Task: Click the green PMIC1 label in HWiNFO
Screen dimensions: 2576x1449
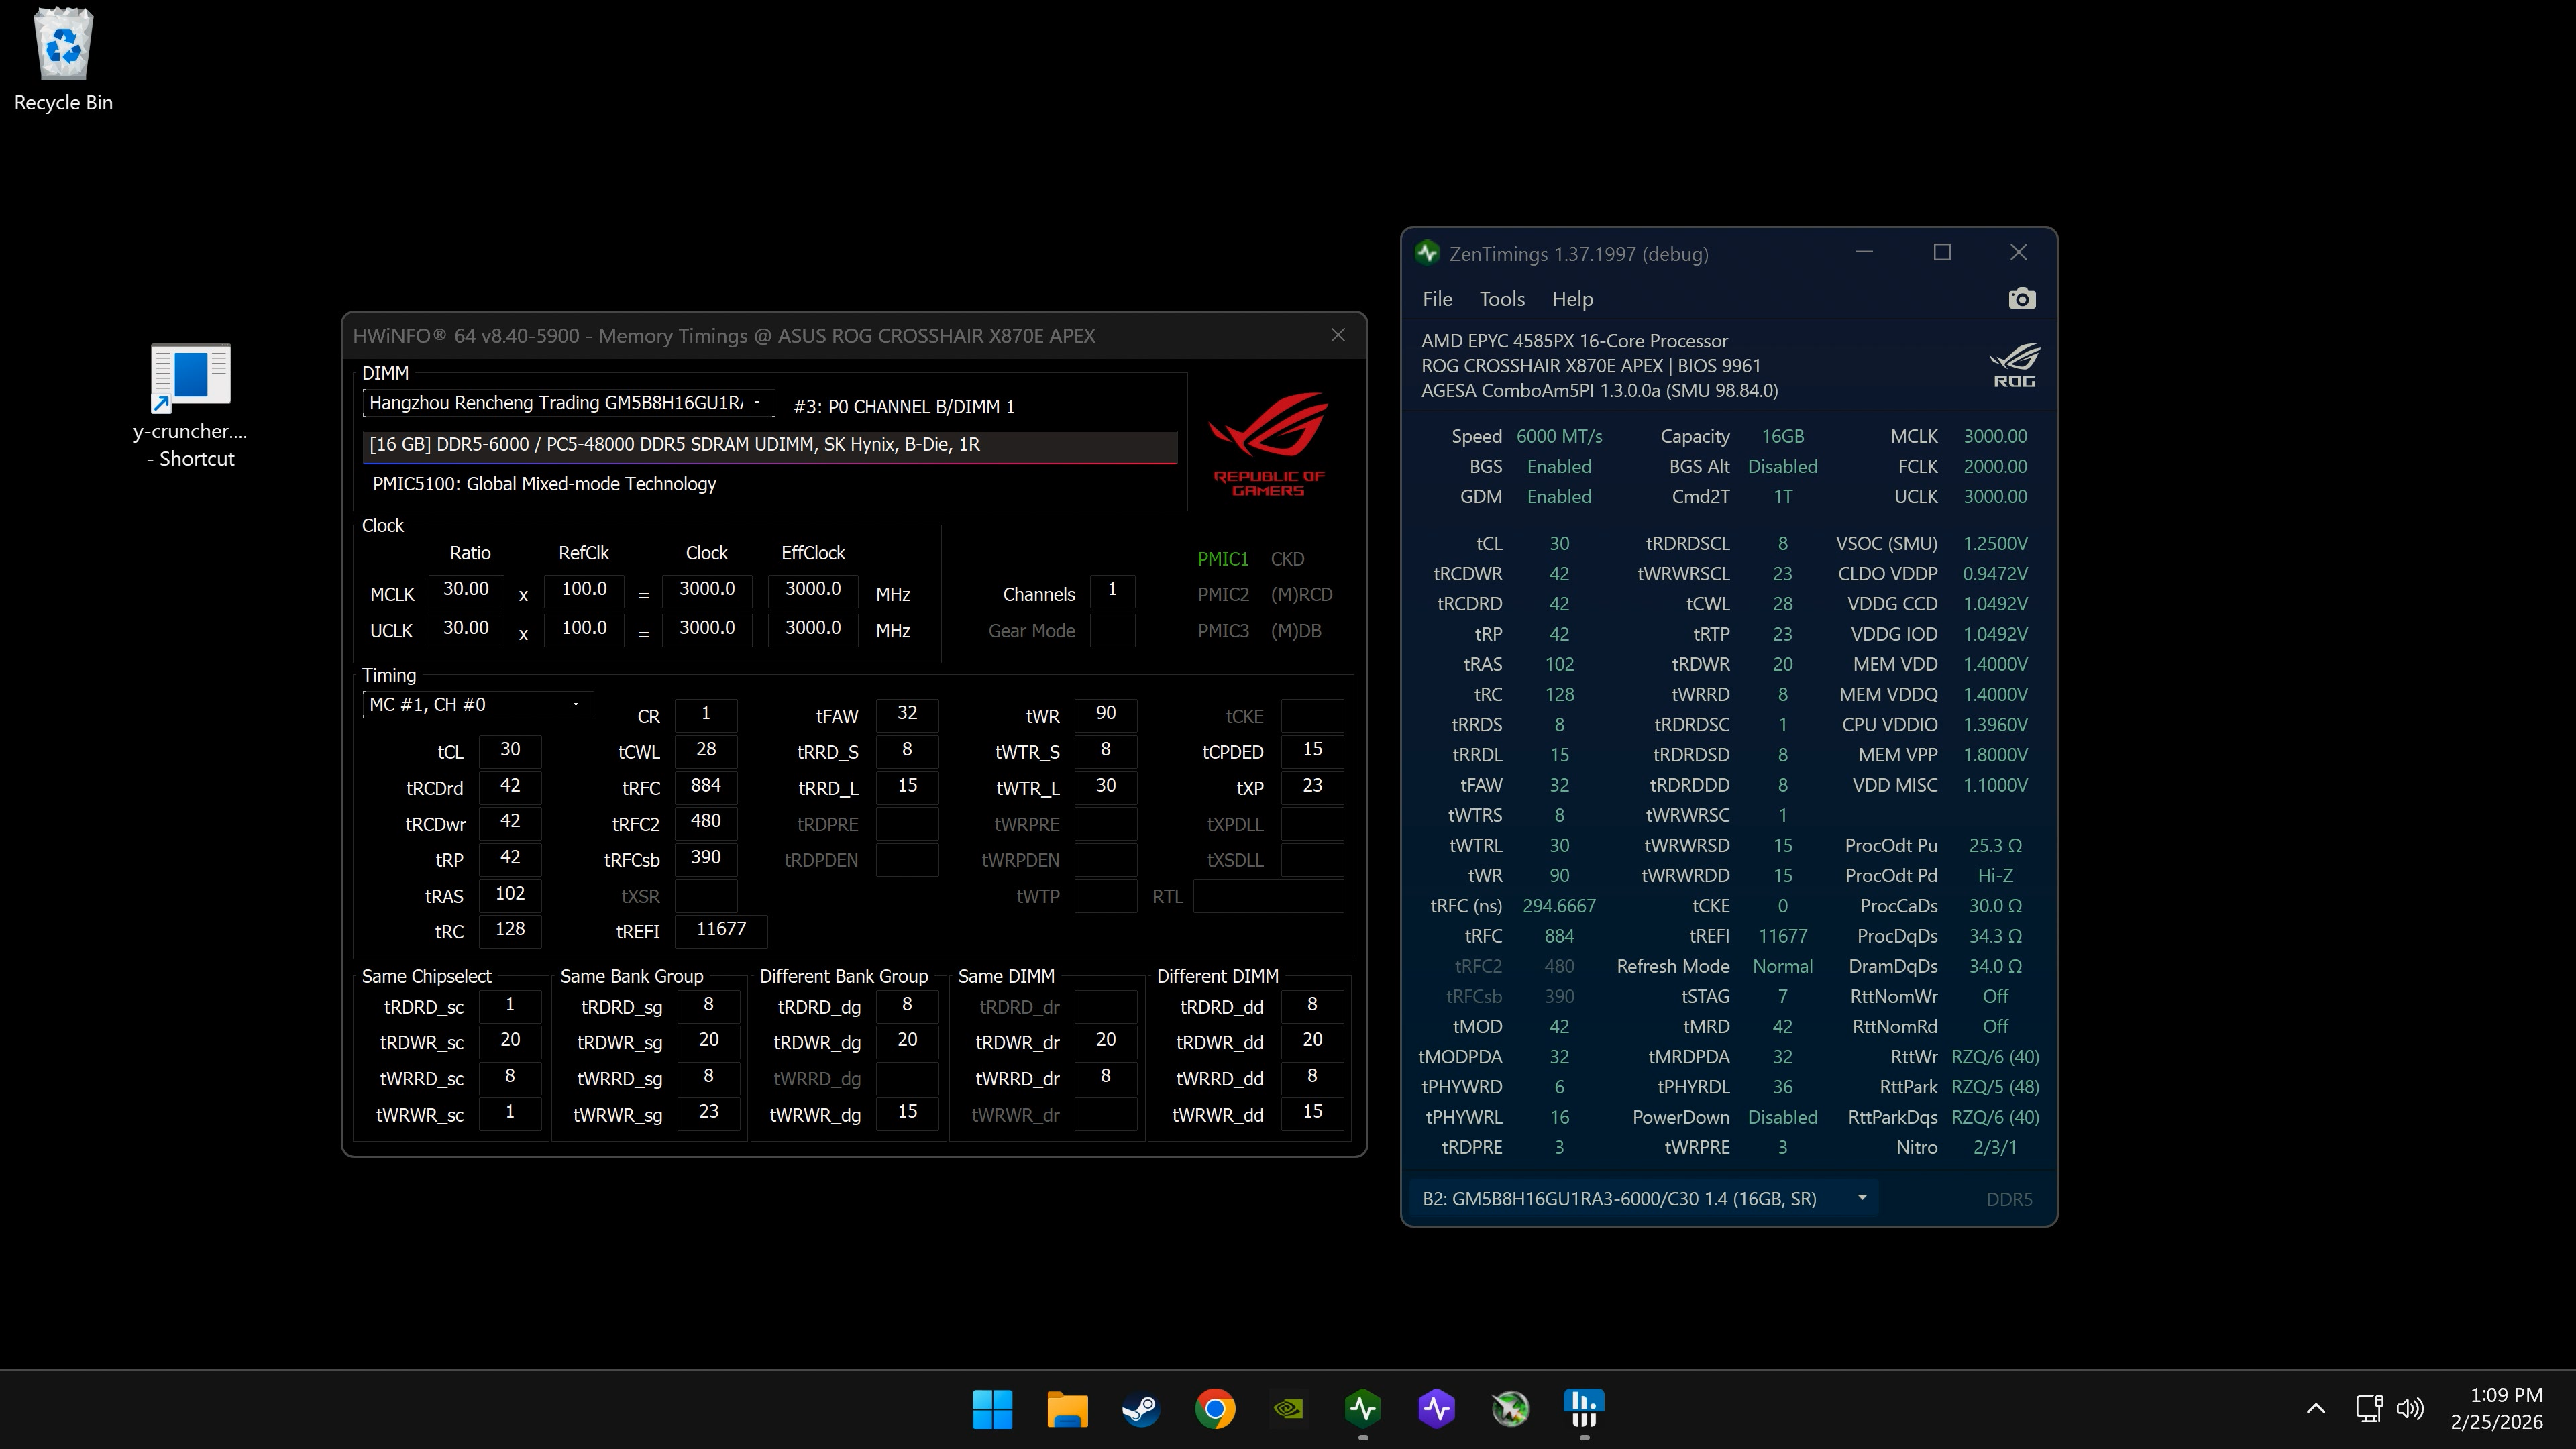Action: (1223, 559)
